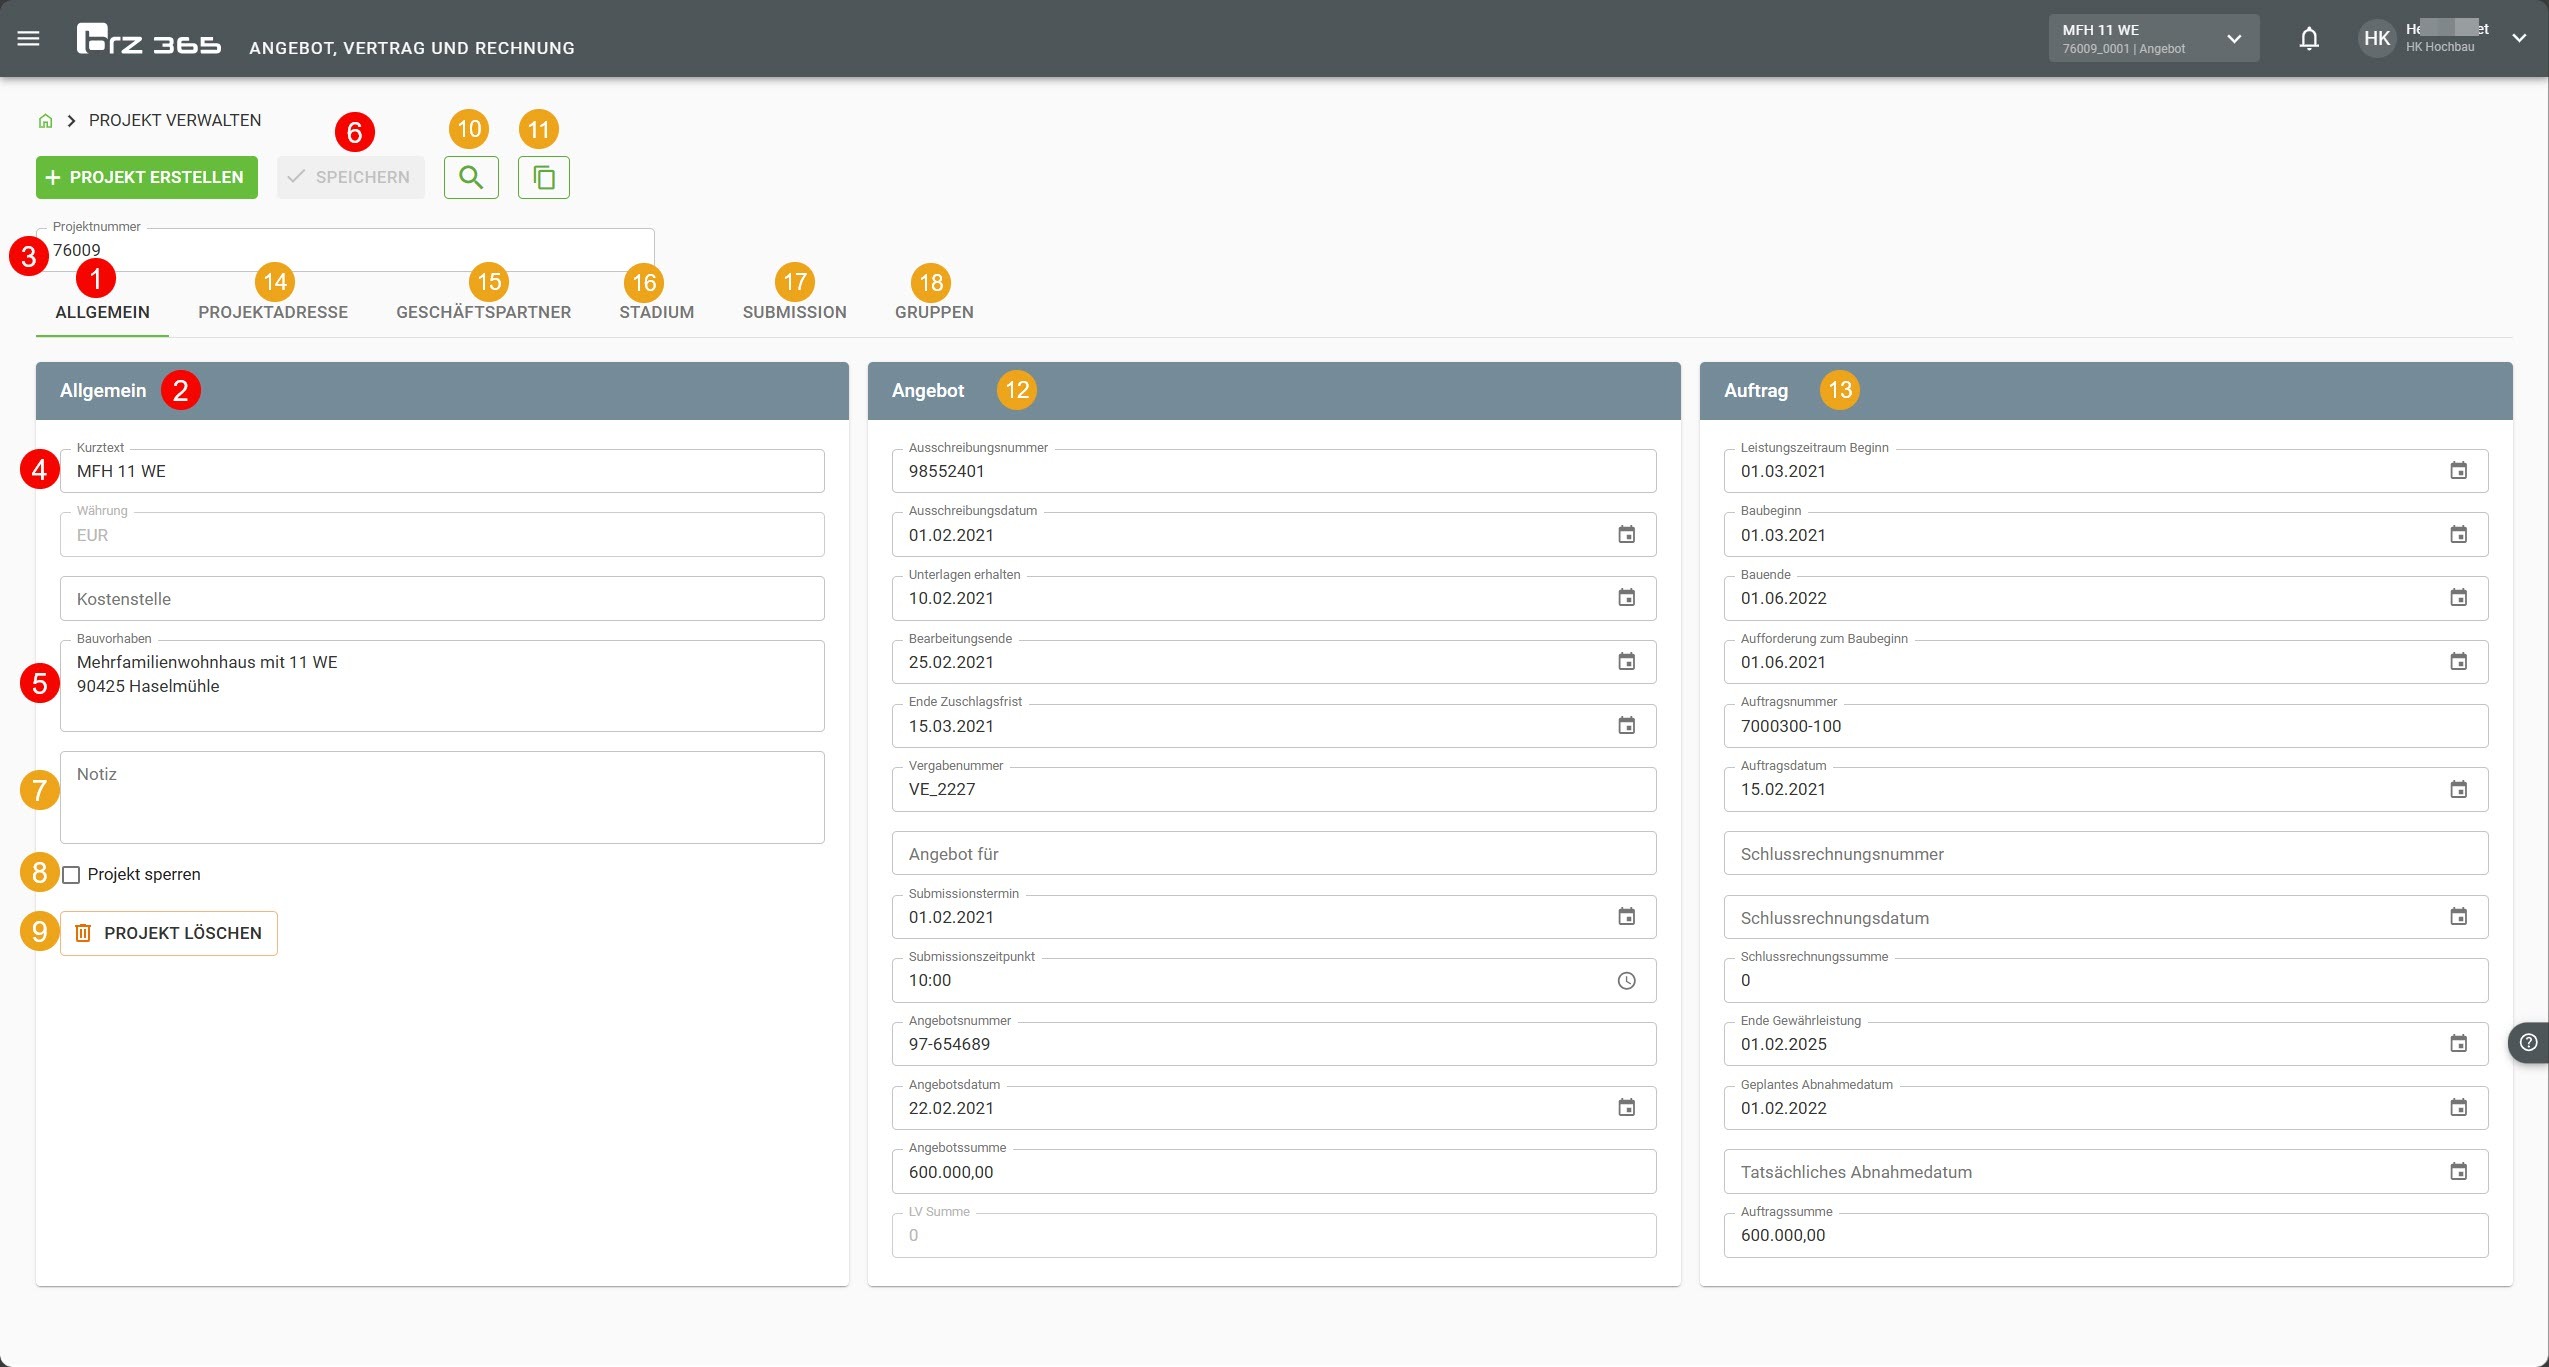The height and width of the screenshot is (1367, 2549).
Task: Open the Geschäftspartner tab
Action: click(483, 312)
